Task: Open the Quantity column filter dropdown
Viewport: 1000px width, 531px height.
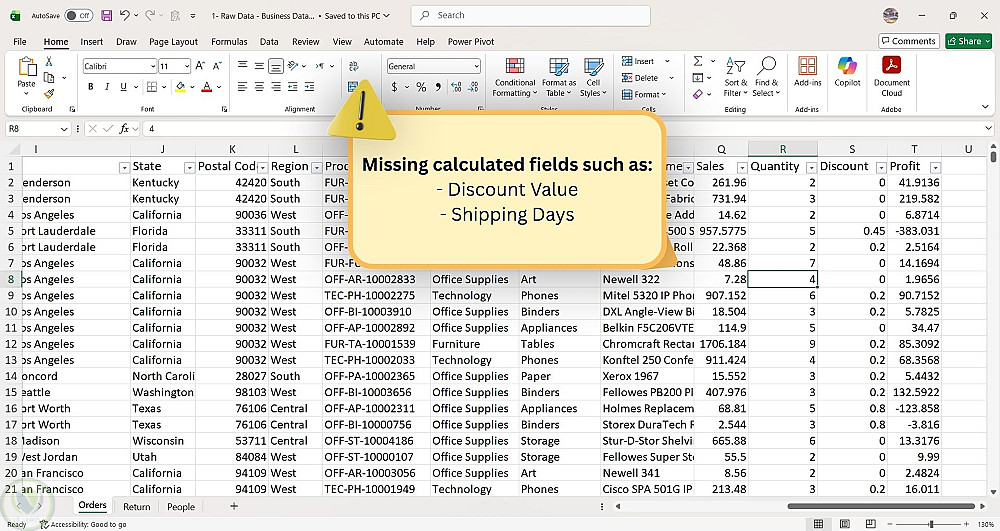Action: pos(811,168)
